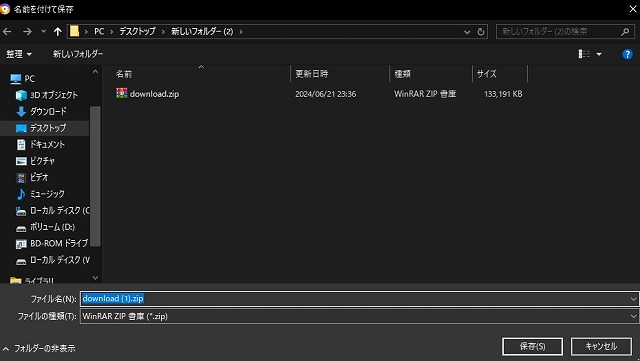Viewport: 640px width, 361px height.
Task: Refresh the folder view icon
Action: pyautogui.click(x=481, y=32)
